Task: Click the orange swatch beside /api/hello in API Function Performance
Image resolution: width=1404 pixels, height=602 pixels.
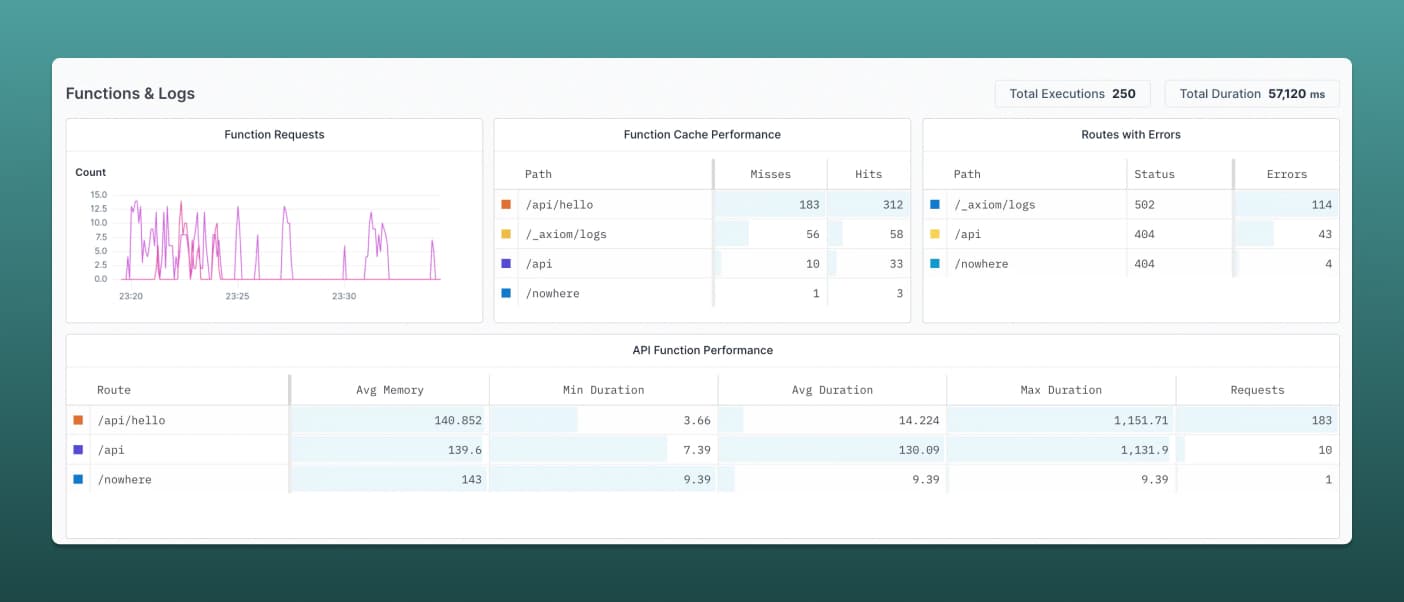Action: tap(78, 420)
